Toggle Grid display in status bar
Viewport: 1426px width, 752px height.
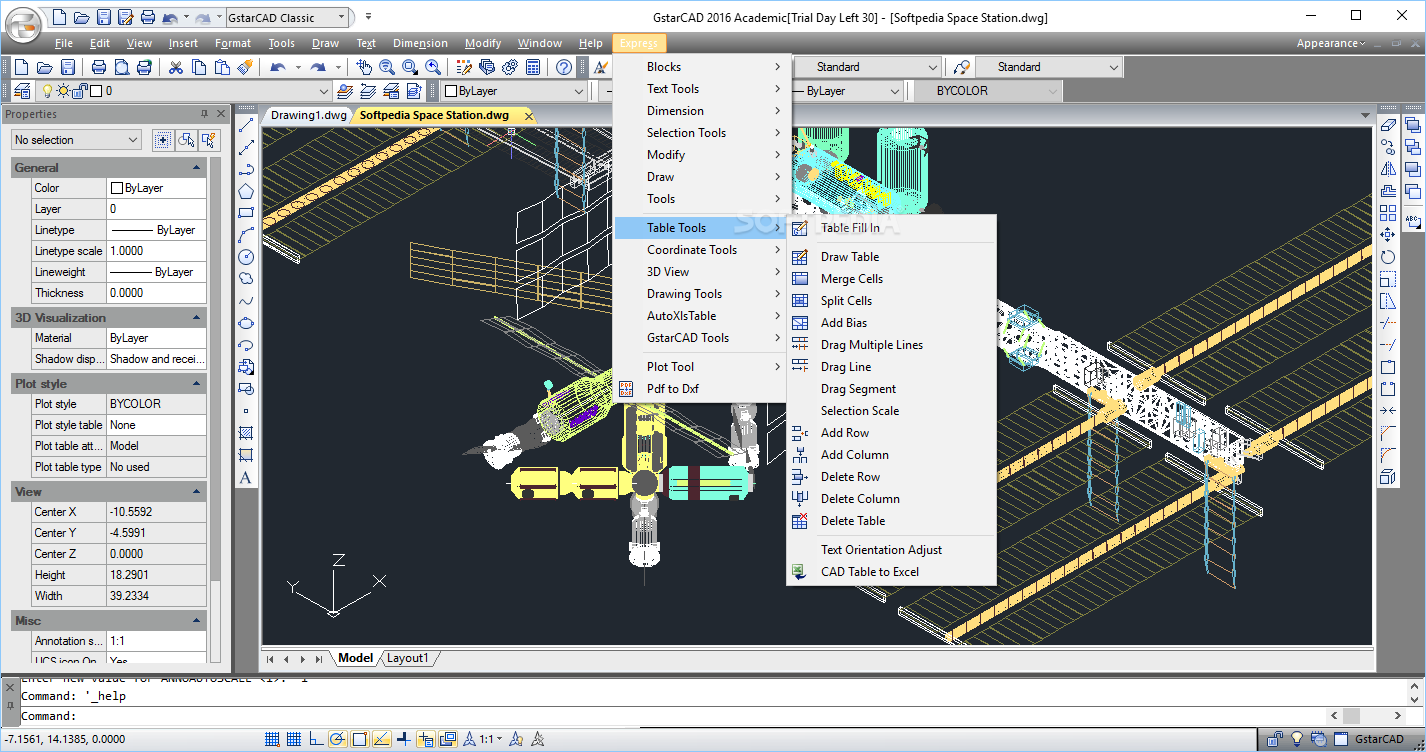point(294,740)
